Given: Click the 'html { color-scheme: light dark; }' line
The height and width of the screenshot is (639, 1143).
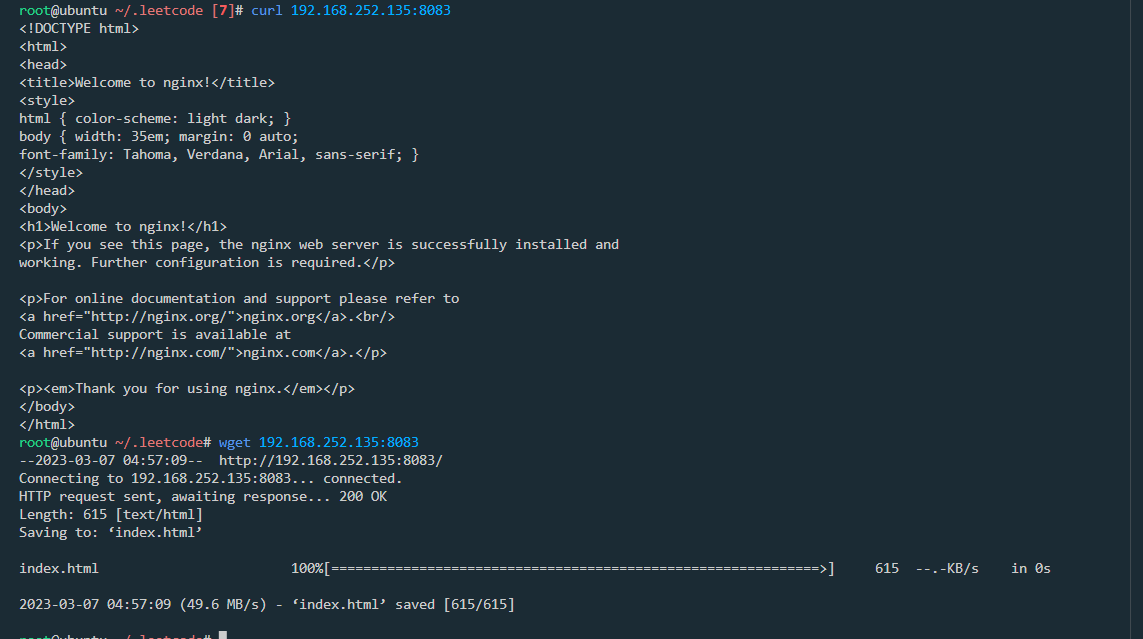Looking at the screenshot, I should point(155,118).
